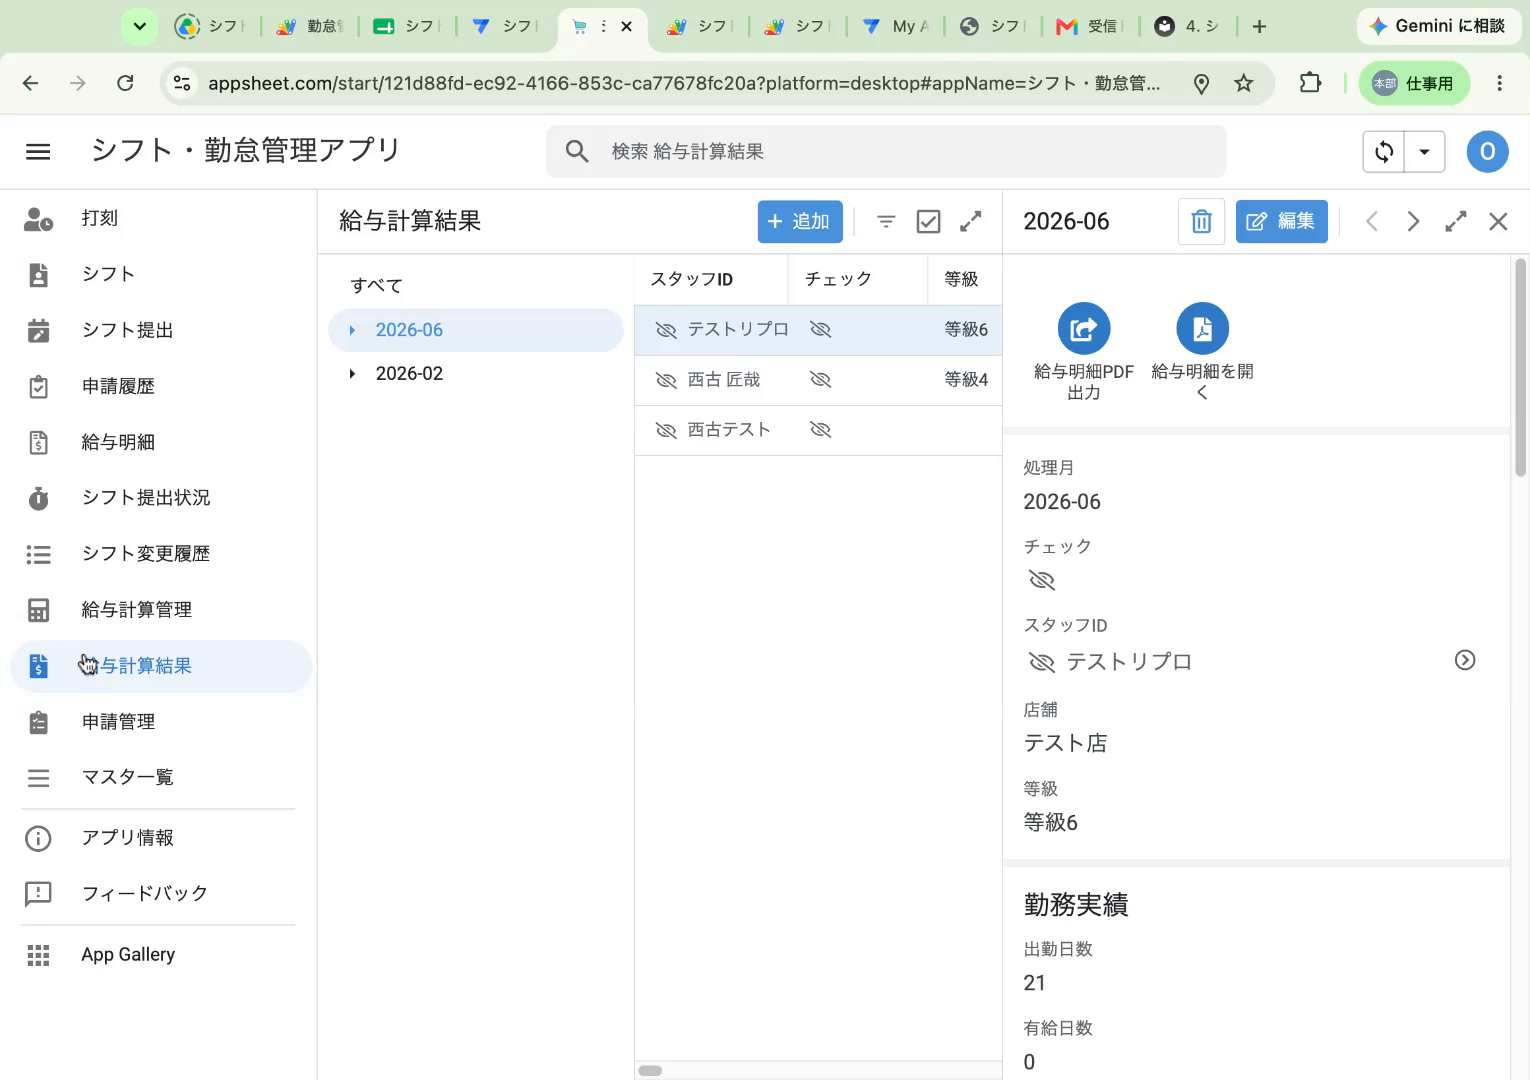Image resolution: width=1530 pixels, height=1080 pixels.
Task: Open the tab search dropdown arrow
Action: pyautogui.click(x=140, y=27)
